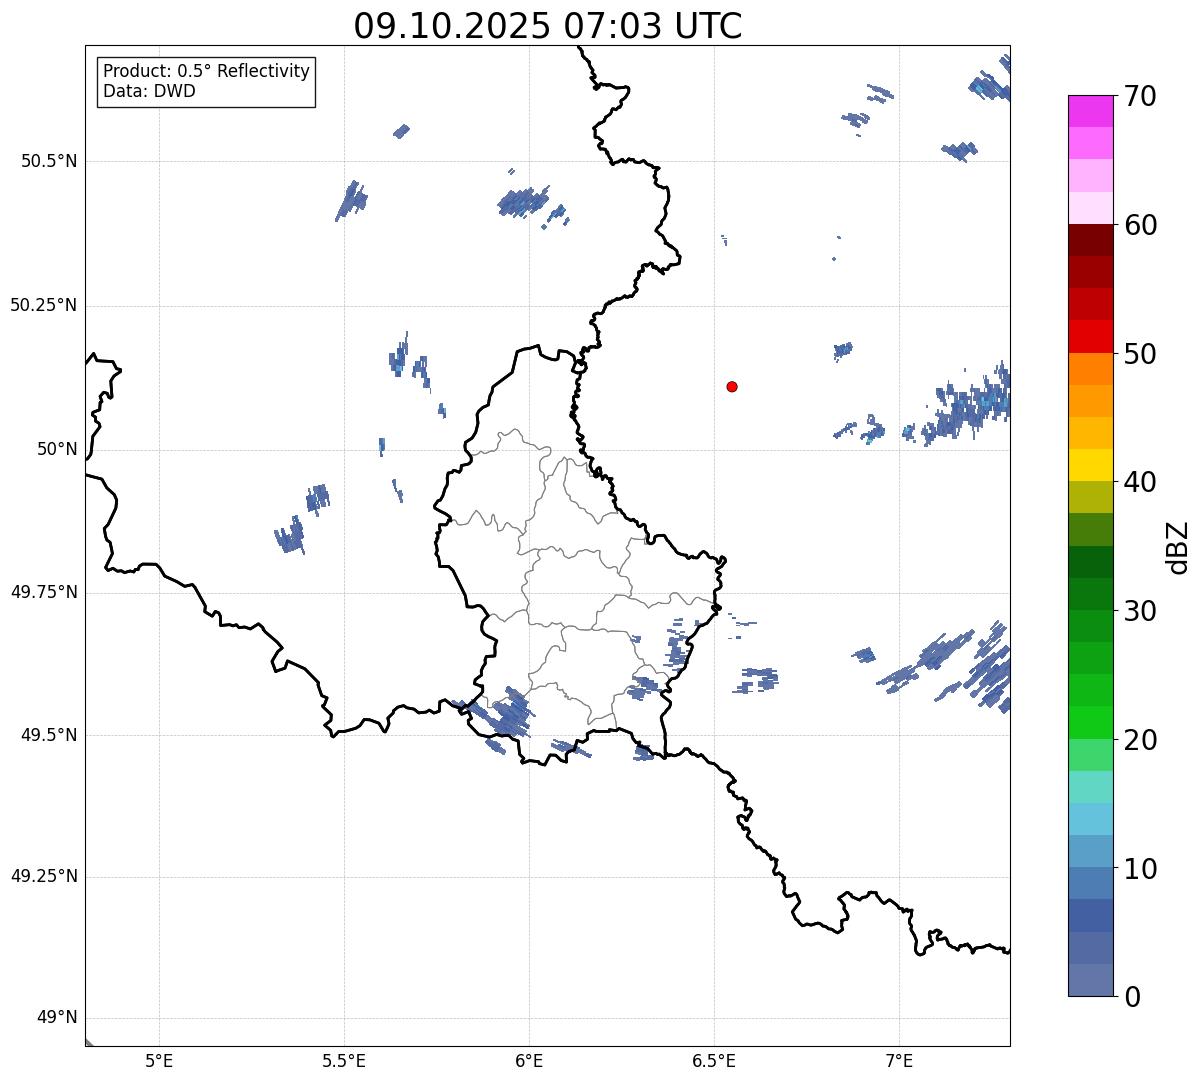Click the 7°E longitude label
Viewport: 1202px width, 1081px height.
click(x=899, y=1061)
